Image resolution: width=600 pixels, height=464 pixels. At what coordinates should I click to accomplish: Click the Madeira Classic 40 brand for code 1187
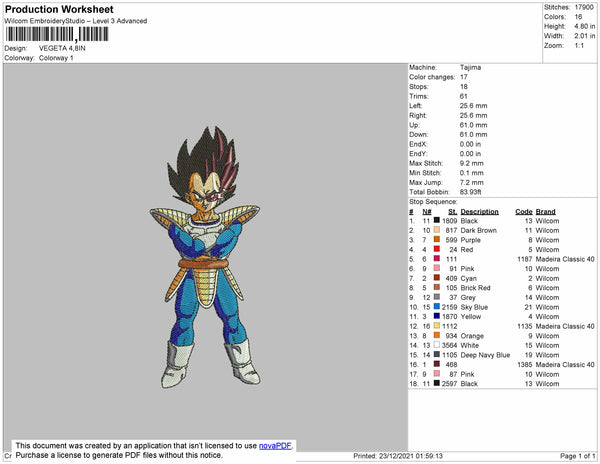point(565,259)
